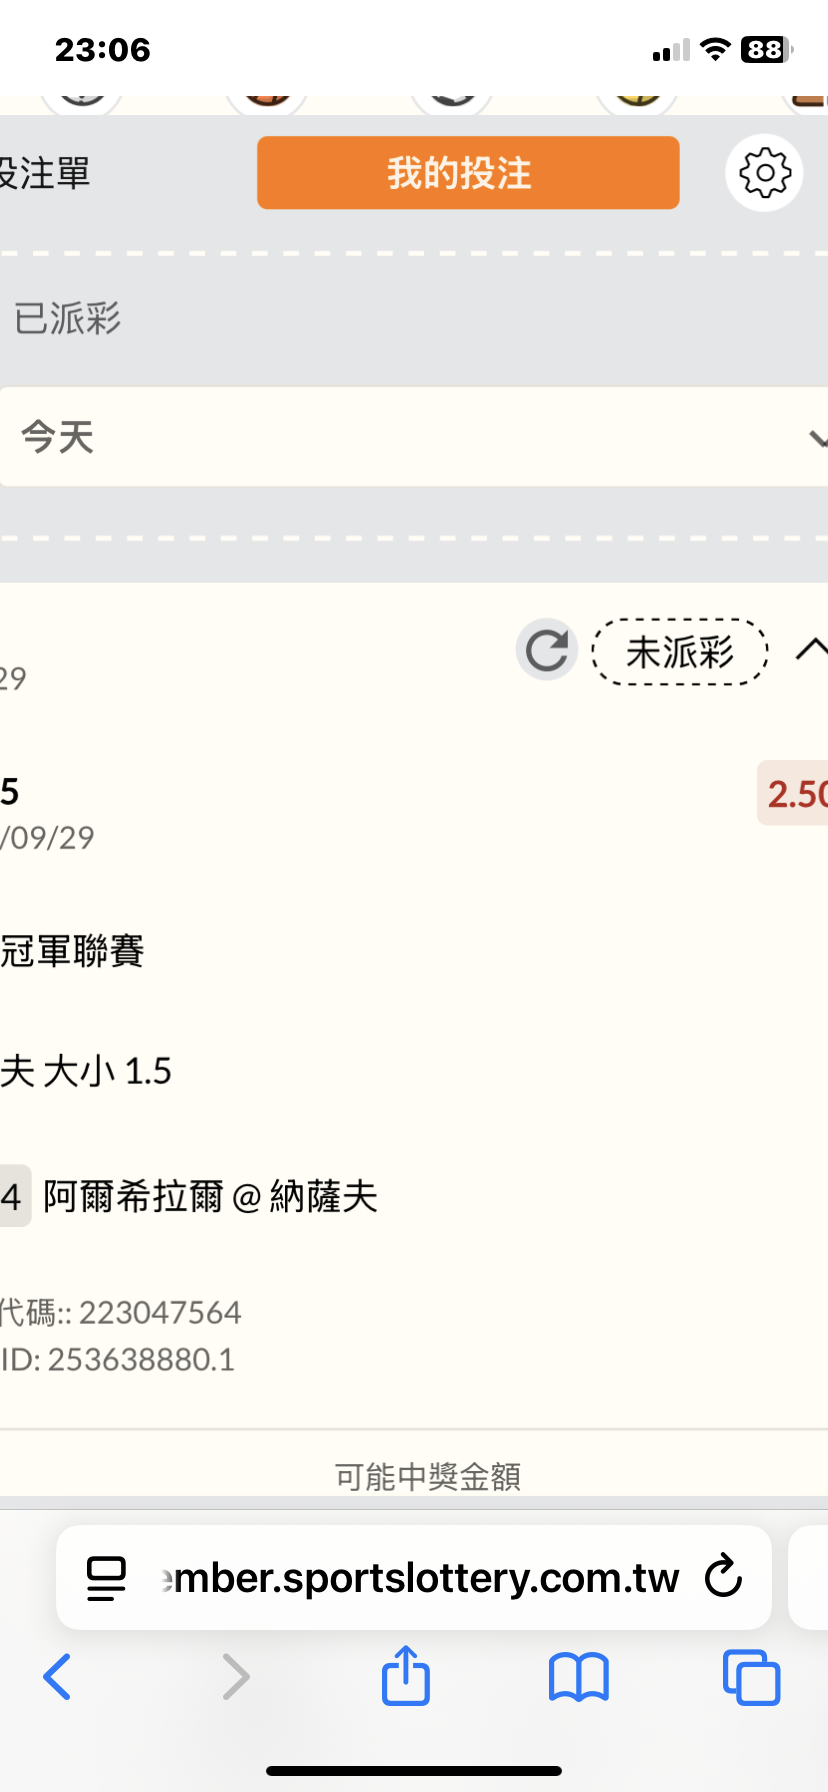Switch to the 投注單 tab
The height and width of the screenshot is (1792, 828).
tap(45, 173)
